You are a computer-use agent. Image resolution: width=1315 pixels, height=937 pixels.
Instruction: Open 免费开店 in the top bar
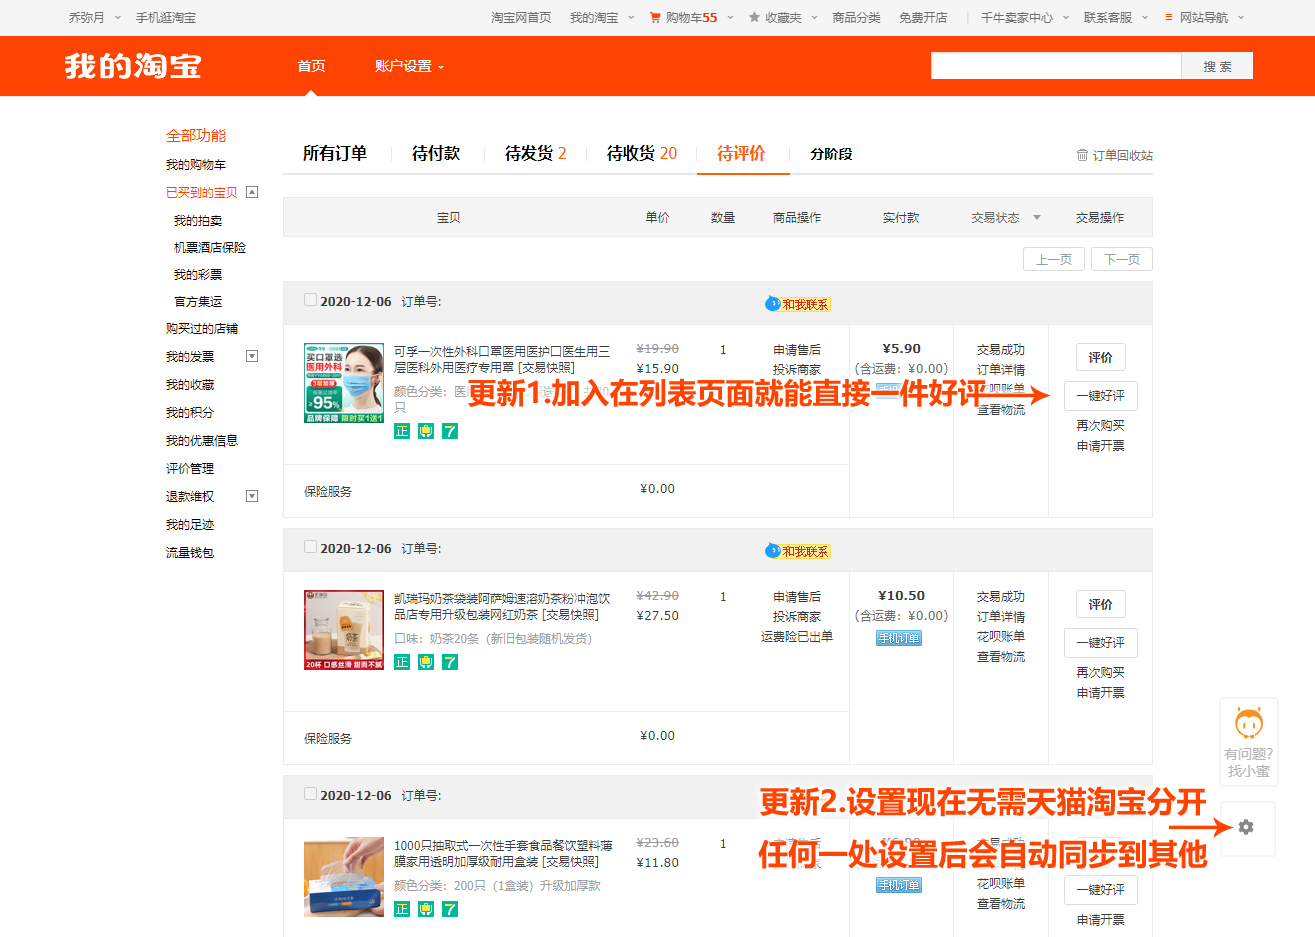[923, 17]
